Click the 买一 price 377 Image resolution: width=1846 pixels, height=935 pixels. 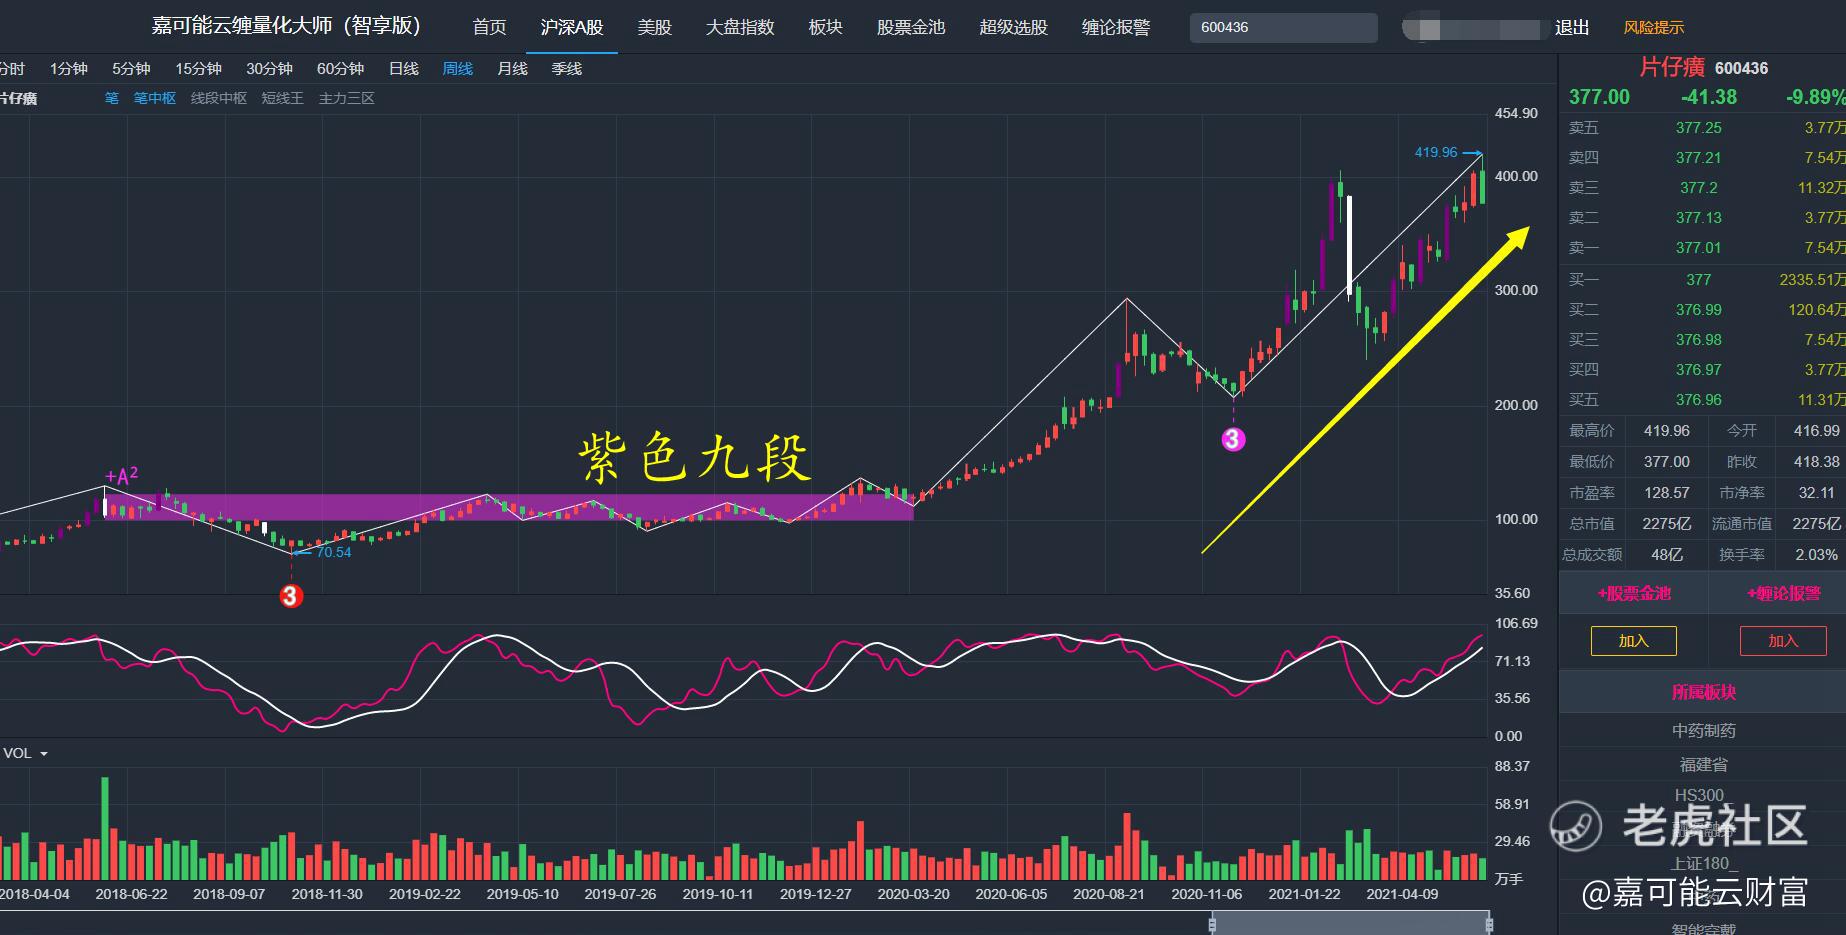(1699, 280)
